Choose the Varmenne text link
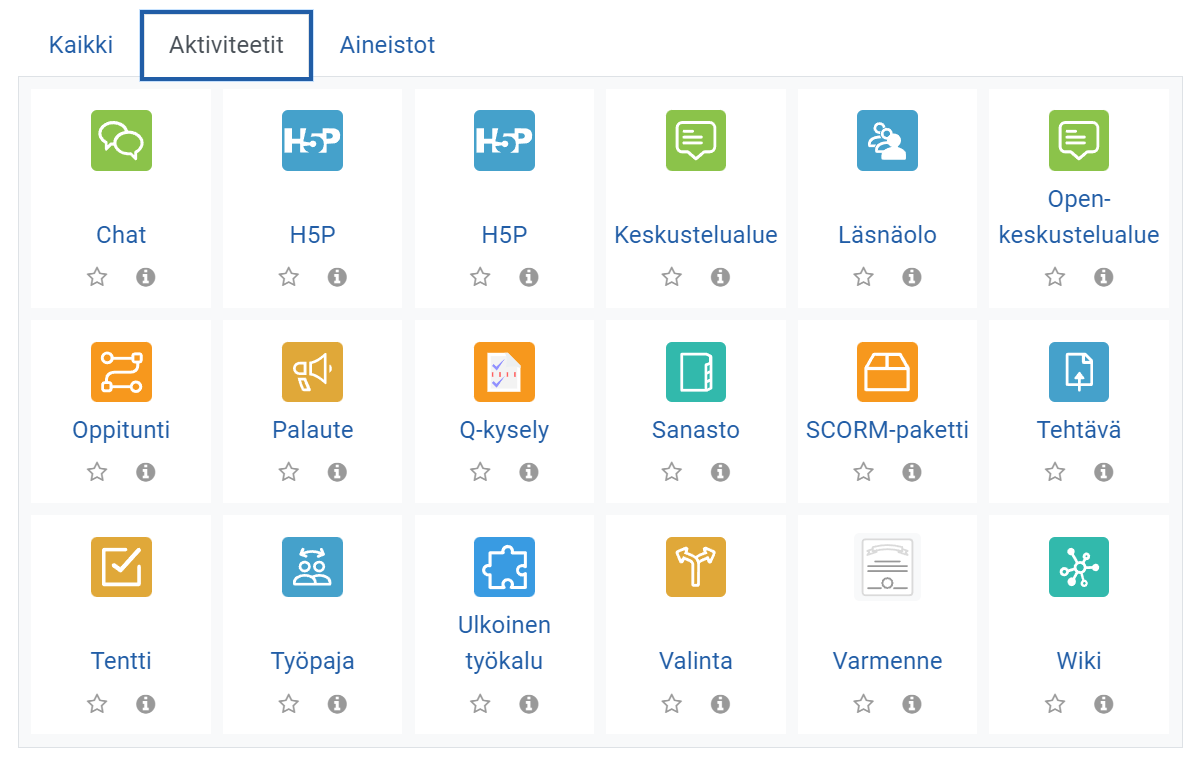The height and width of the screenshot is (759, 1195). [x=887, y=661]
